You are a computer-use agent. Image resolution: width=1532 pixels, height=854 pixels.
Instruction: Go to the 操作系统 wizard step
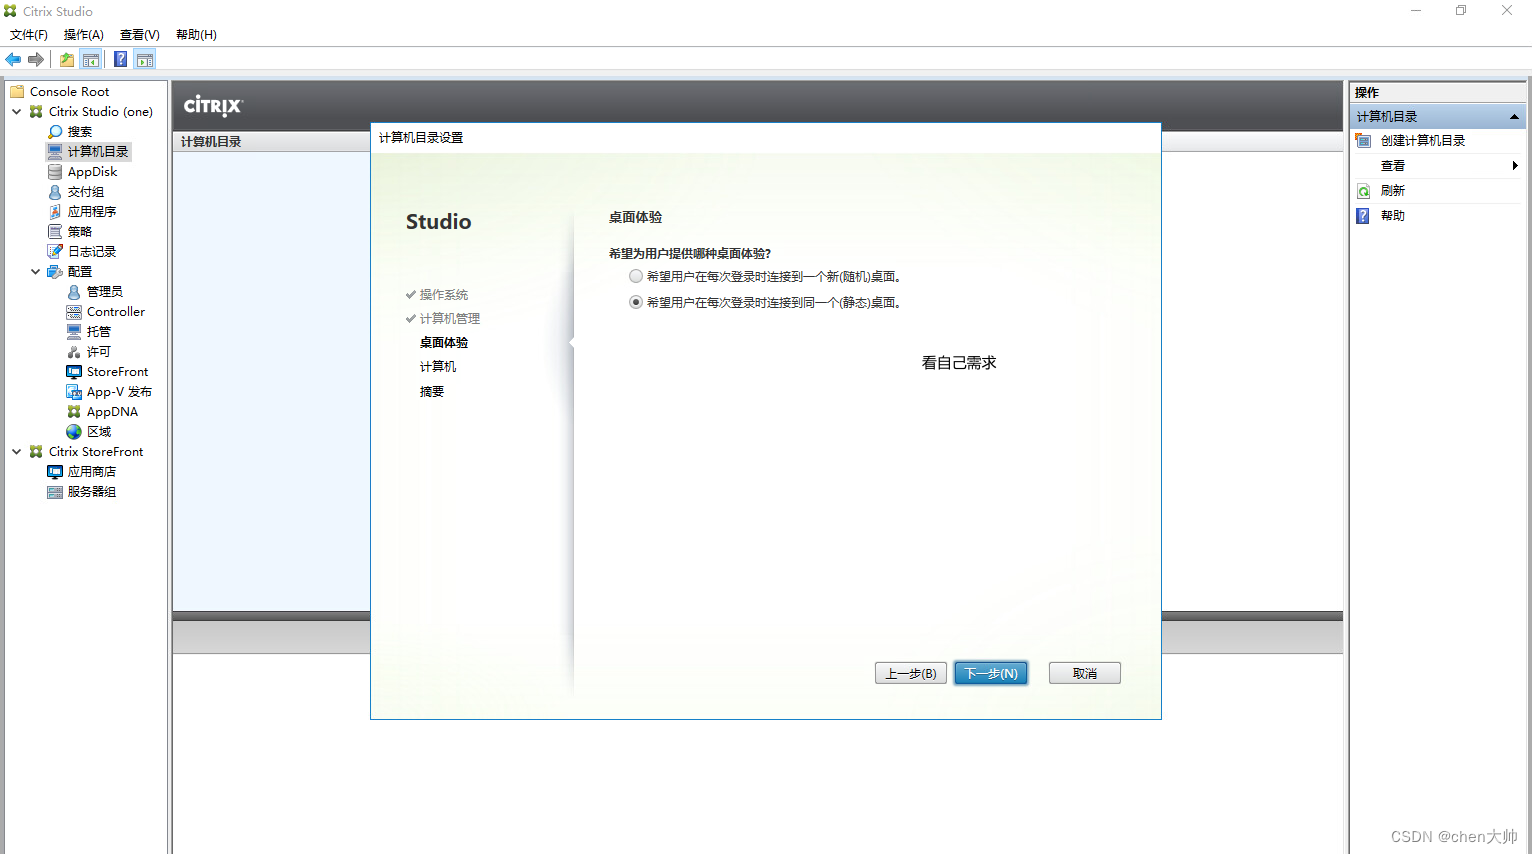click(444, 294)
